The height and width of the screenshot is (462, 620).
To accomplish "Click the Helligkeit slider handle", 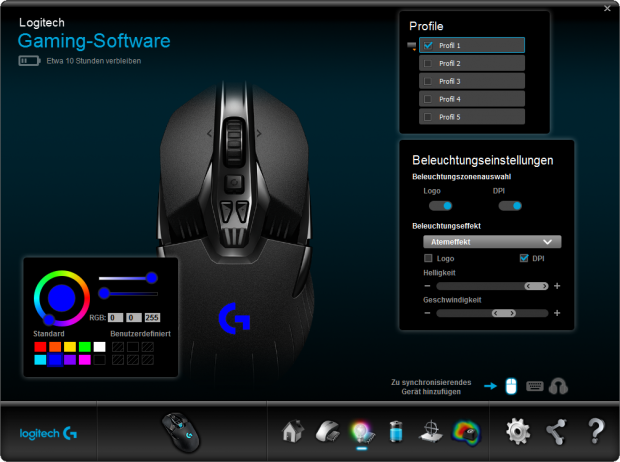I will click(x=536, y=286).
